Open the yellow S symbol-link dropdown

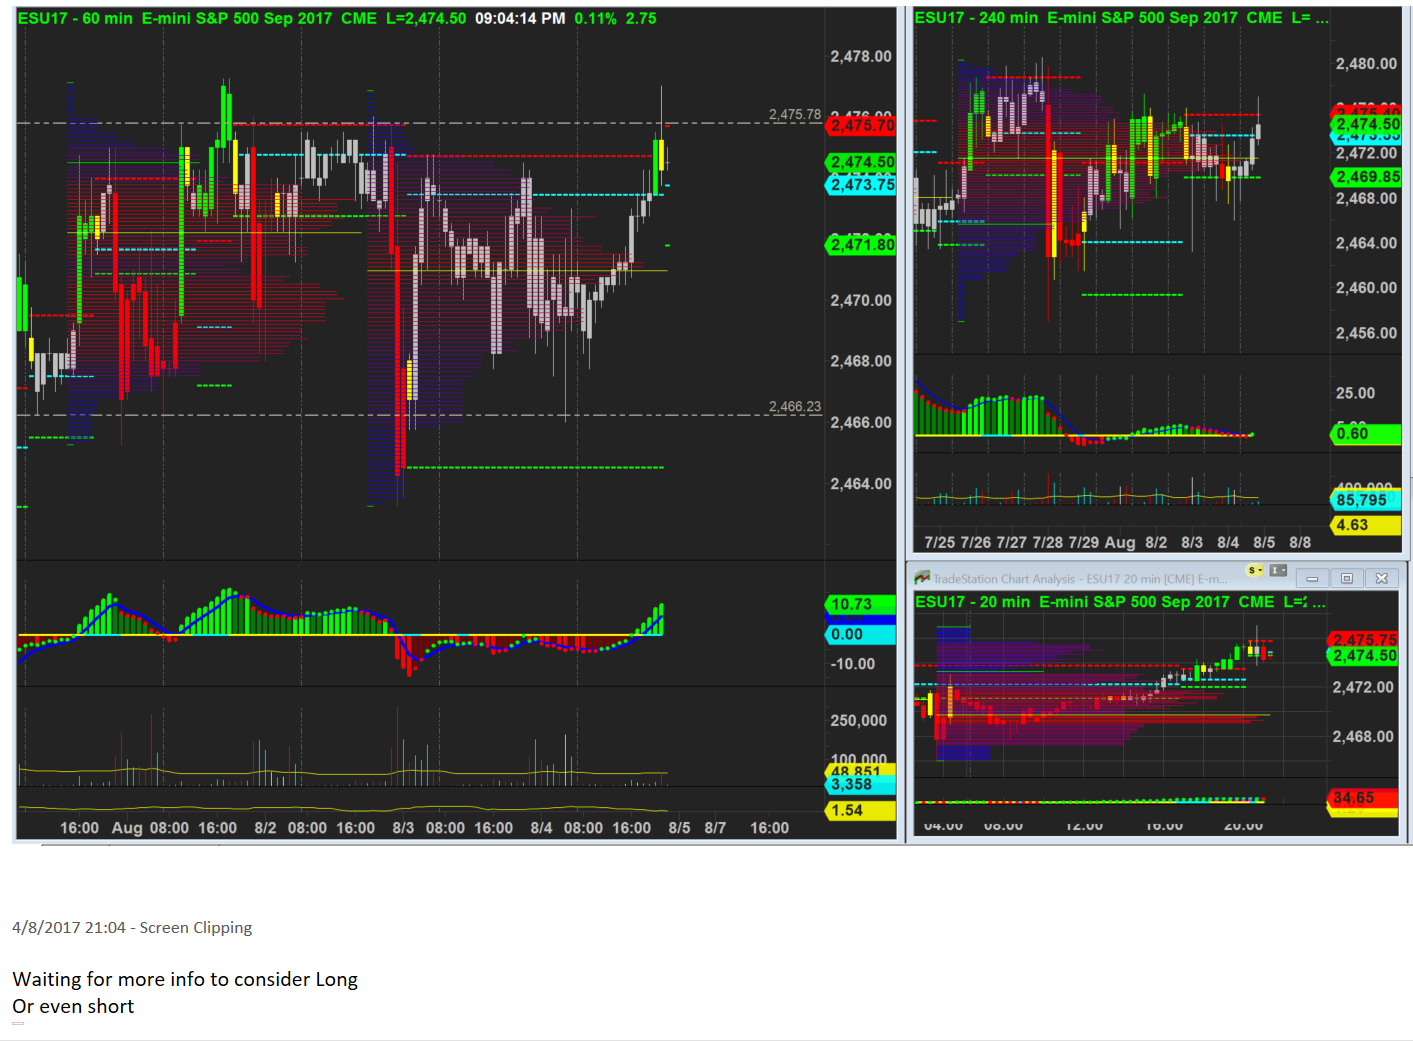tap(1255, 570)
